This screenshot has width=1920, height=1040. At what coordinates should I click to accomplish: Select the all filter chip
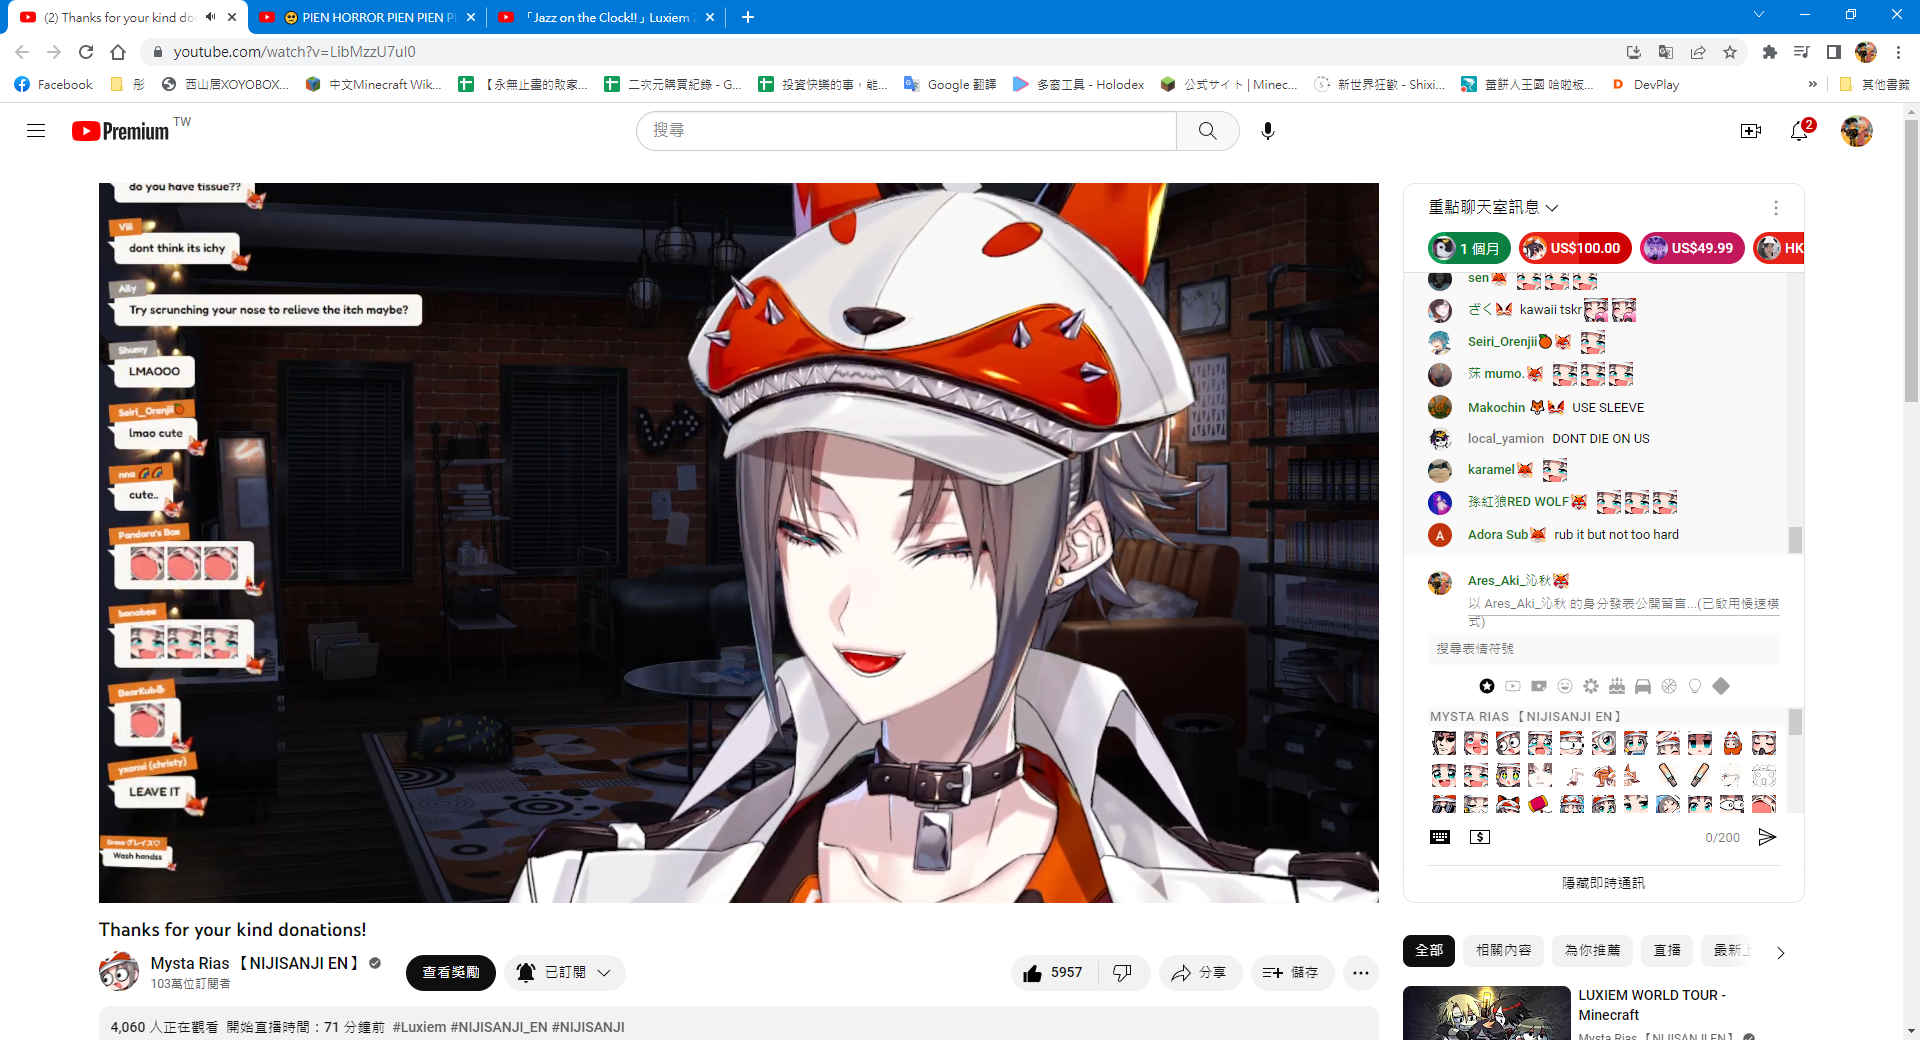tap(1429, 950)
